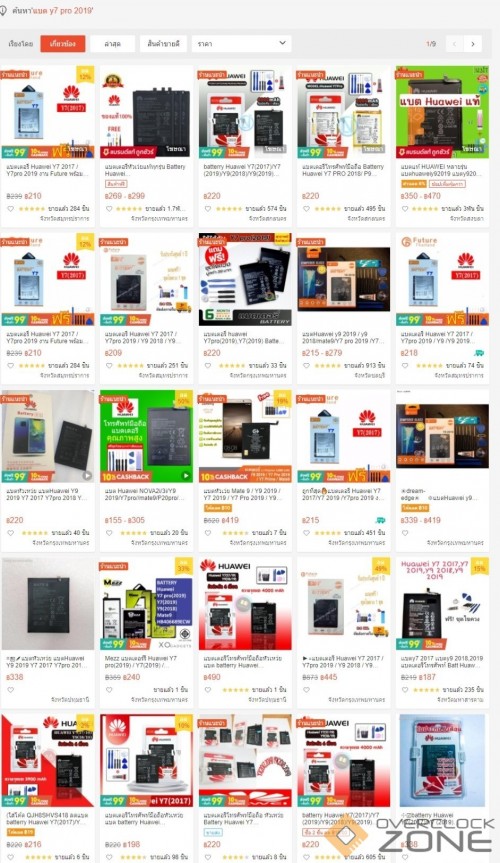Open the ราคา price sort dropdown
The image size is (500, 863).
tap(242, 43)
